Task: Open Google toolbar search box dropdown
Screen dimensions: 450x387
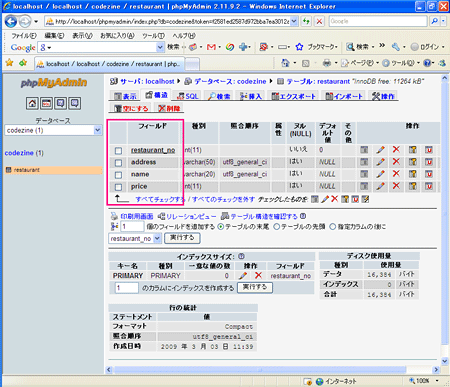Action: click(160, 47)
